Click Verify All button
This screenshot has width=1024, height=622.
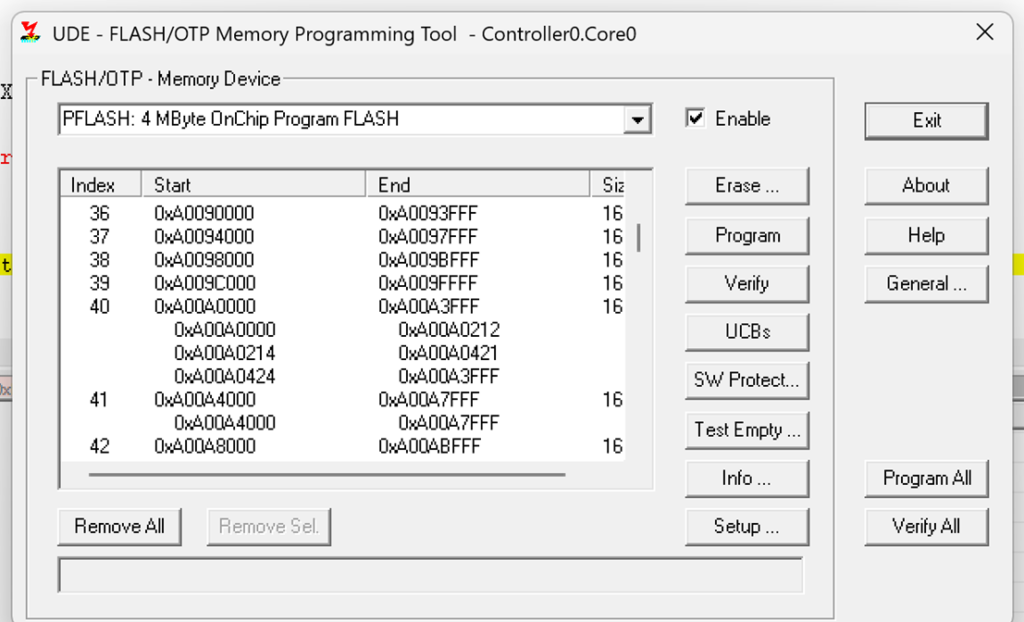[926, 526]
